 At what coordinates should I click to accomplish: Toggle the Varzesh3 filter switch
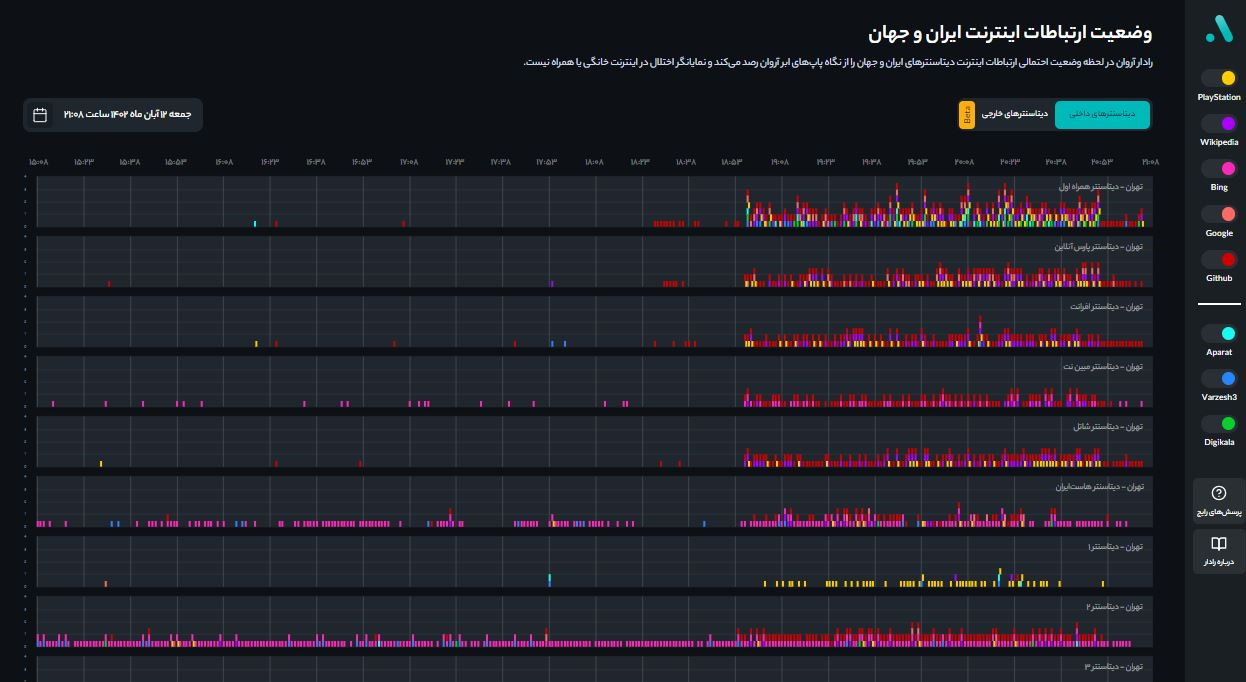click(x=1219, y=378)
